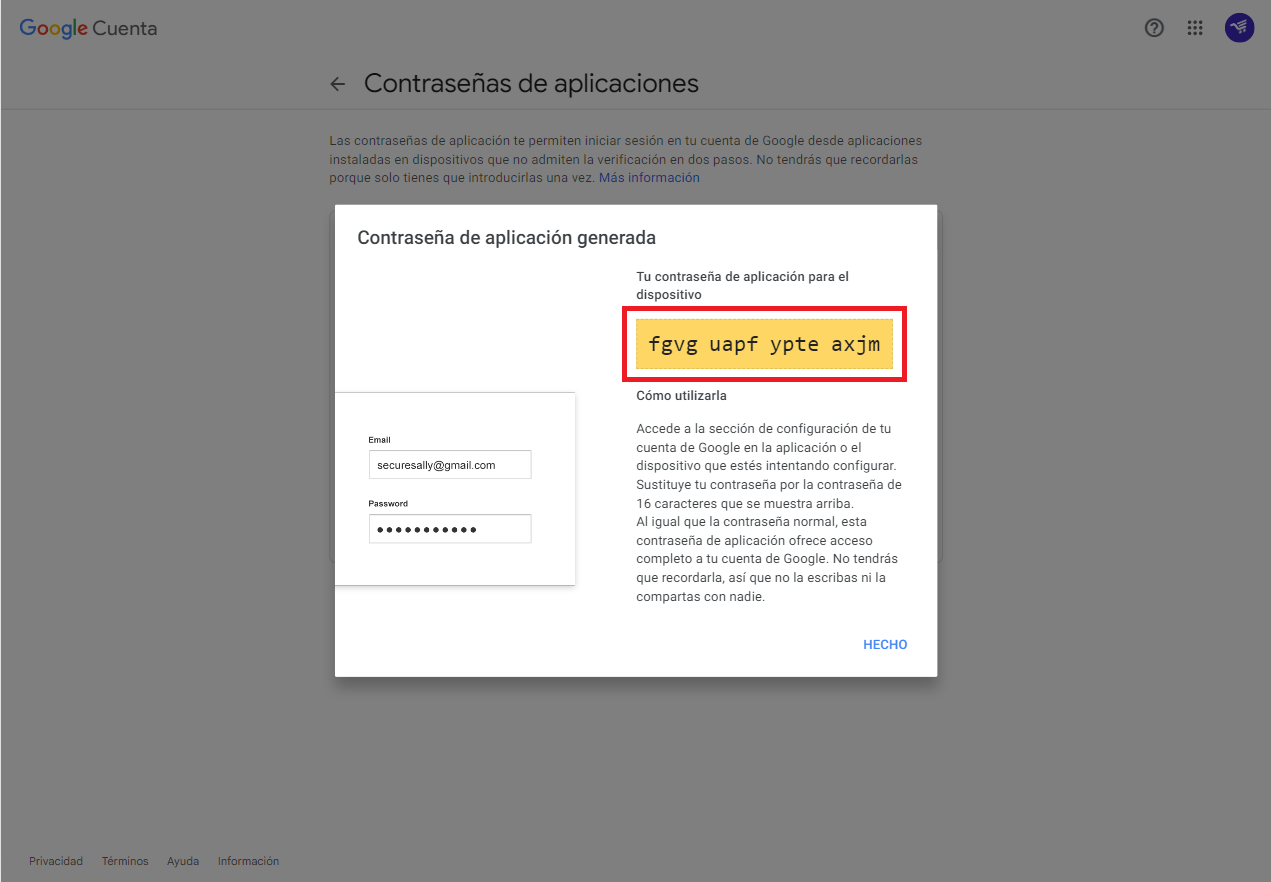Click the generated app password box

(764, 344)
